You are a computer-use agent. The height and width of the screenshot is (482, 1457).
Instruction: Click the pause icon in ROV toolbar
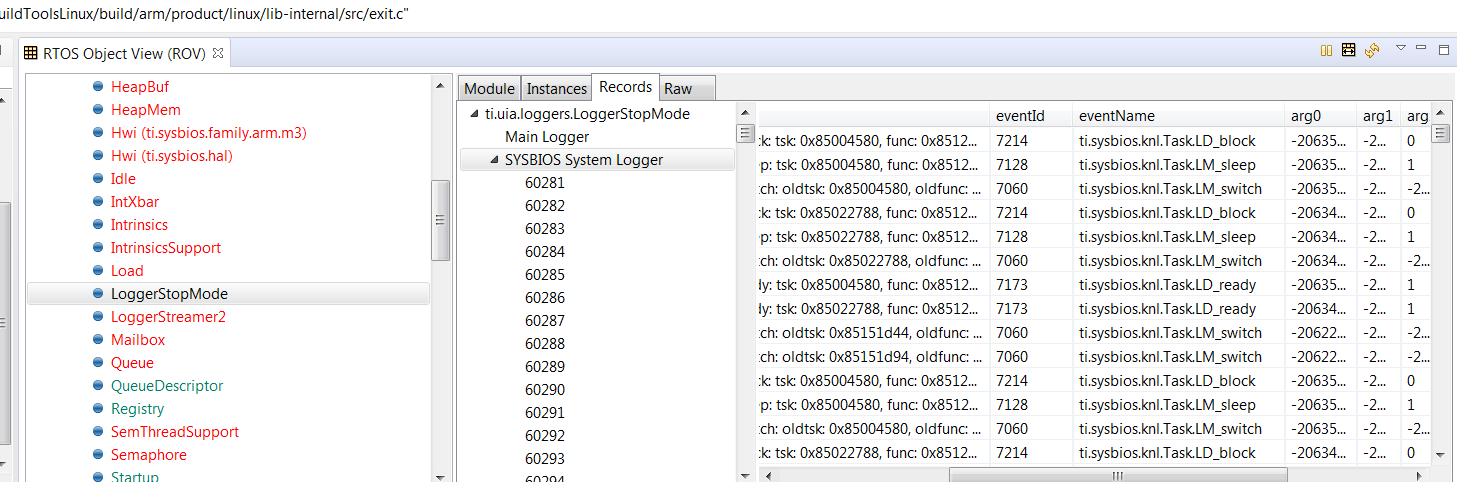(1327, 50)
